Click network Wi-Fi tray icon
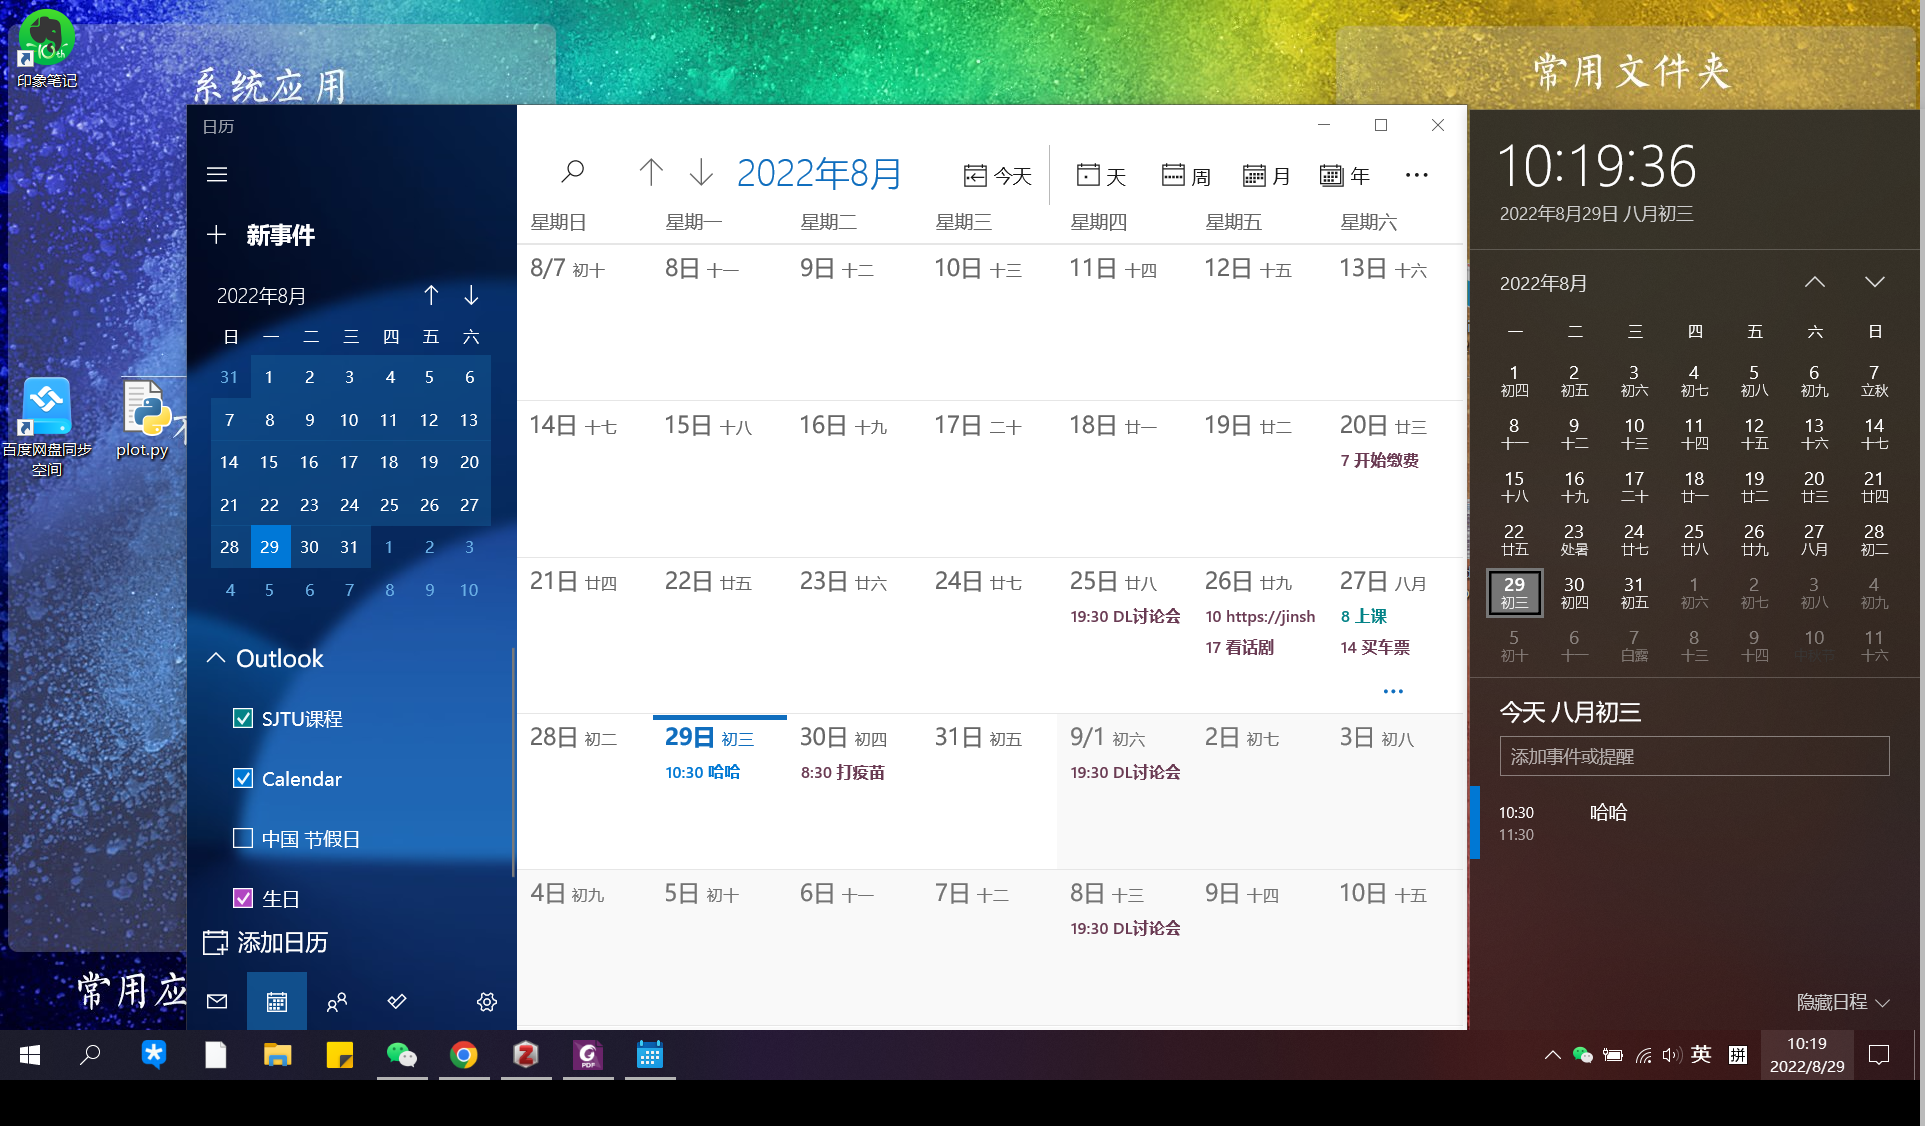This screenshot has width=1925, height=1126. [x=1642, y=1054]
